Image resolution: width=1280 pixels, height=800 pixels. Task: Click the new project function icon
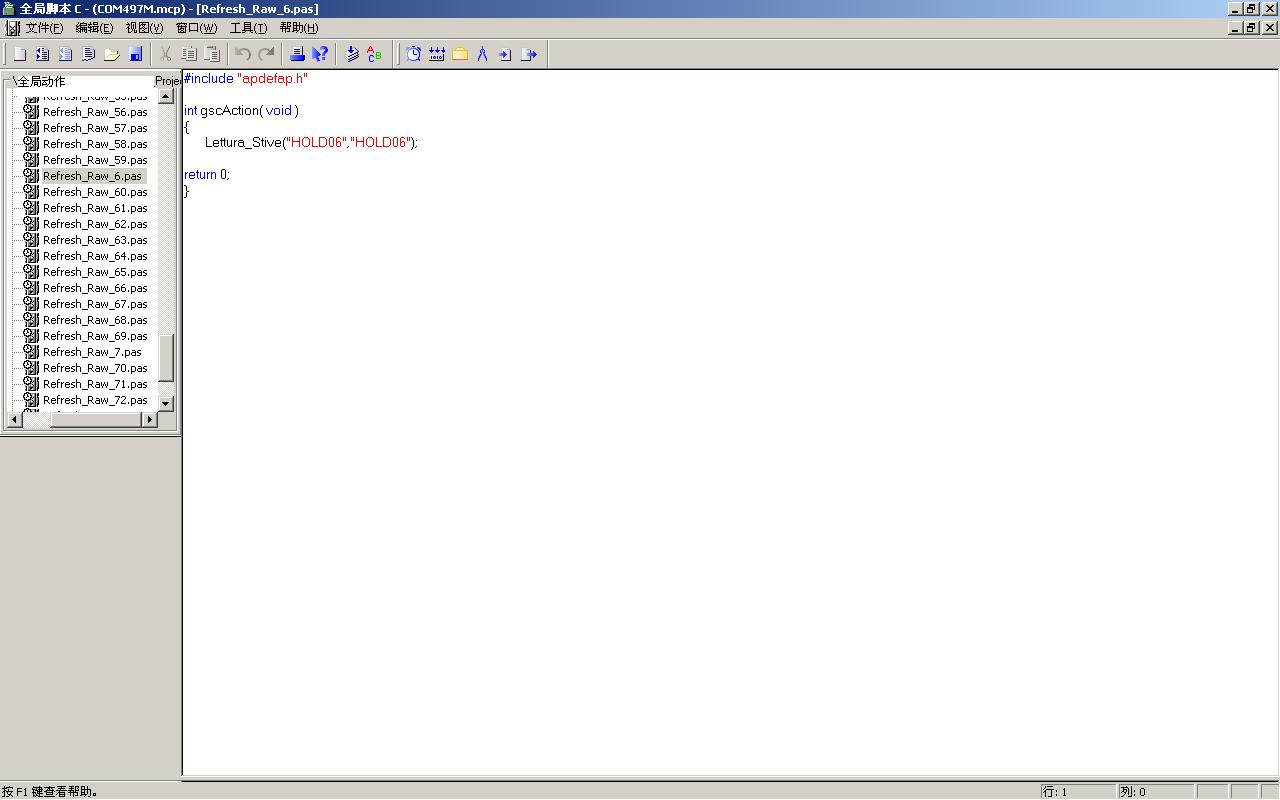click(x=42, y=54)
